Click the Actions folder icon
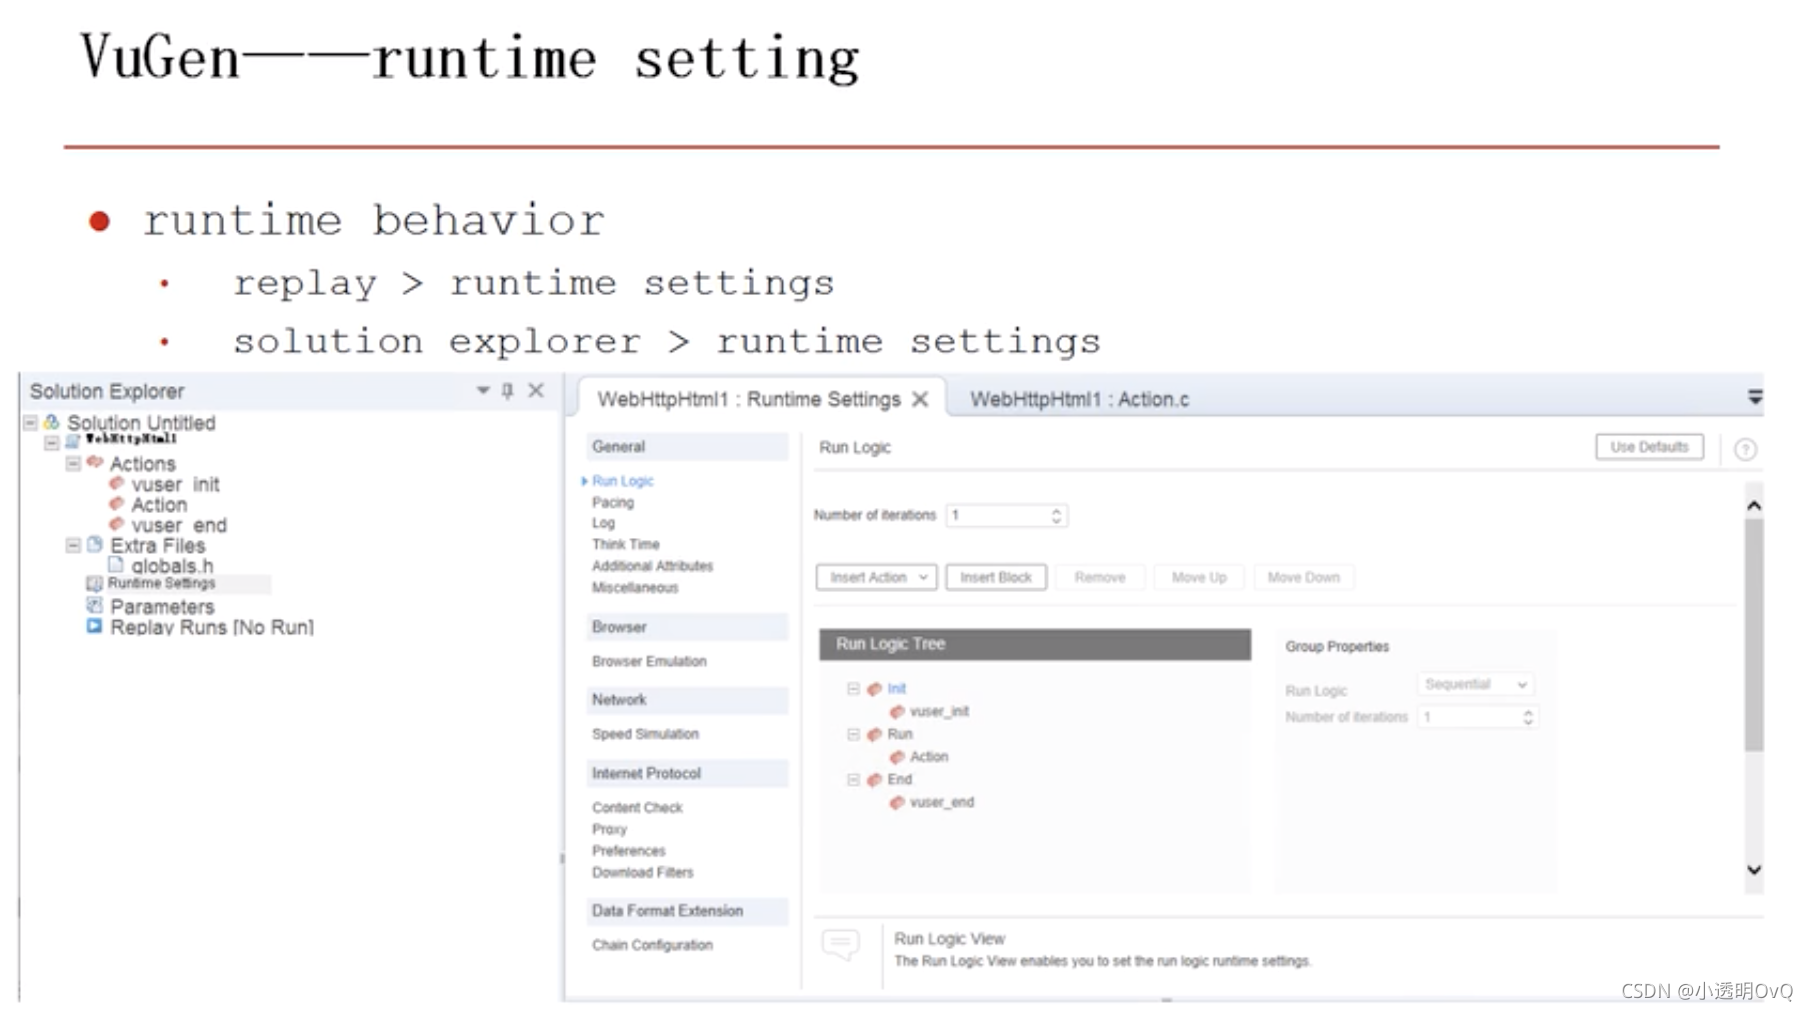Viewport: 1808px width, 1012px height. pyautogui.click(x=95, y=462)
